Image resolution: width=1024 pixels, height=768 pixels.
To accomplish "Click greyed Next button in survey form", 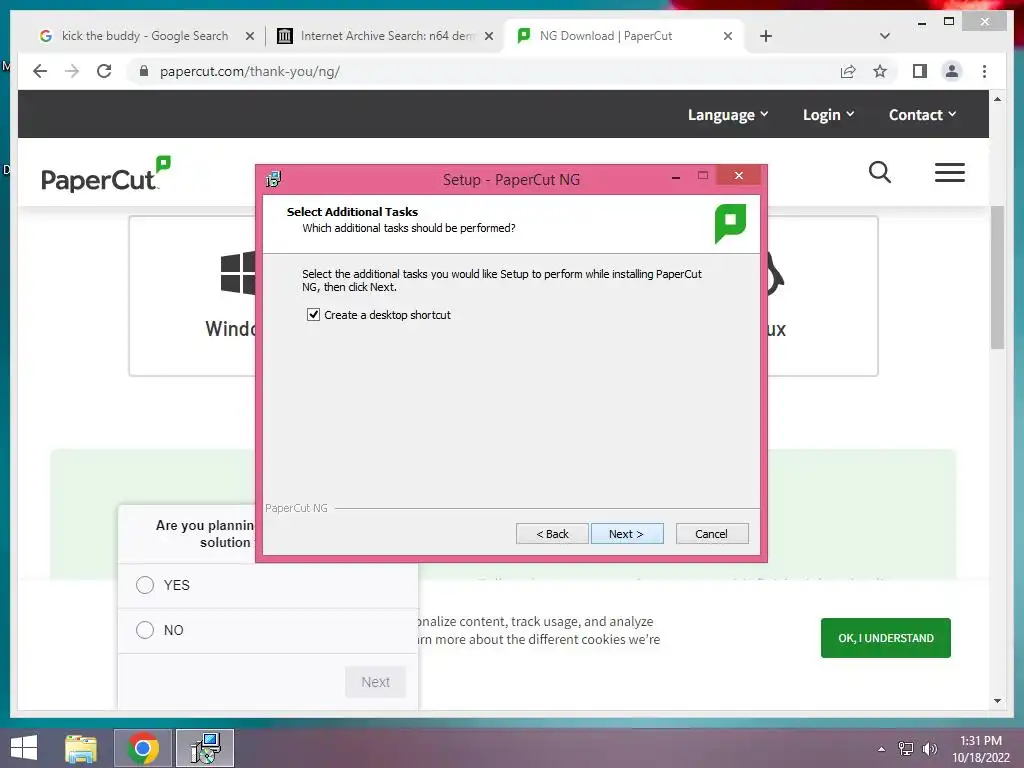I will [376, 682].
